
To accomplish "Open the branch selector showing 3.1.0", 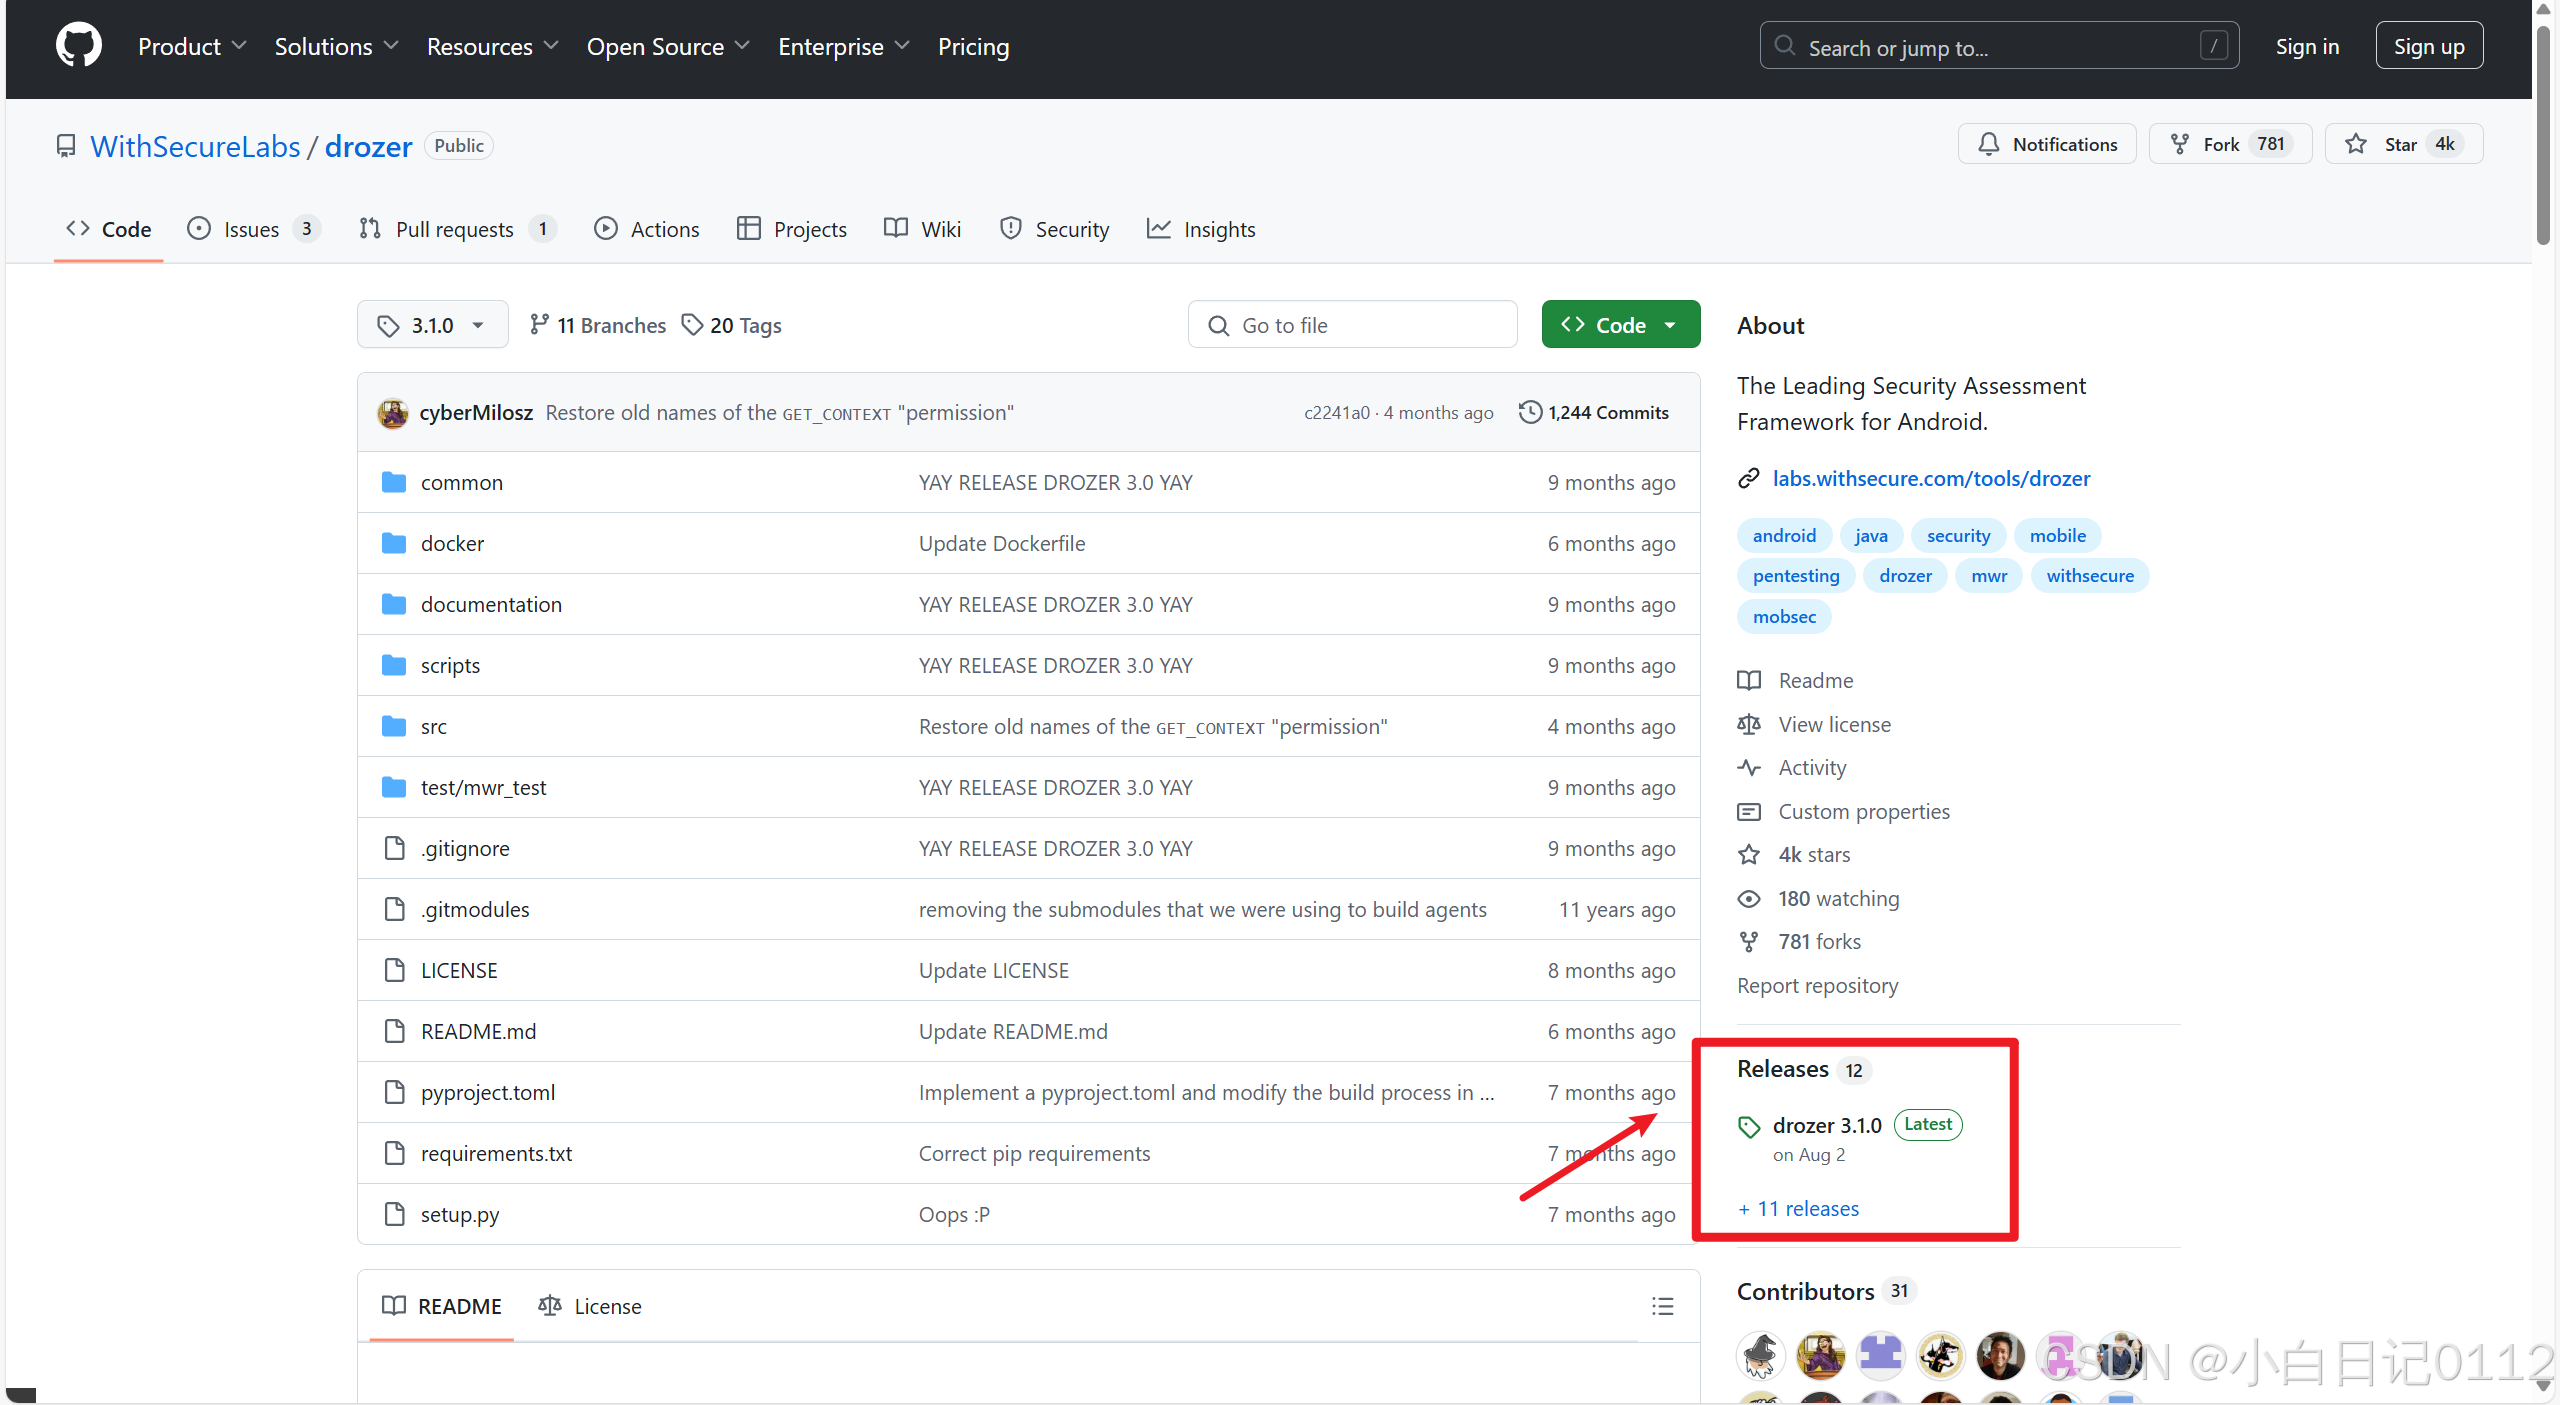I will 431,324.
